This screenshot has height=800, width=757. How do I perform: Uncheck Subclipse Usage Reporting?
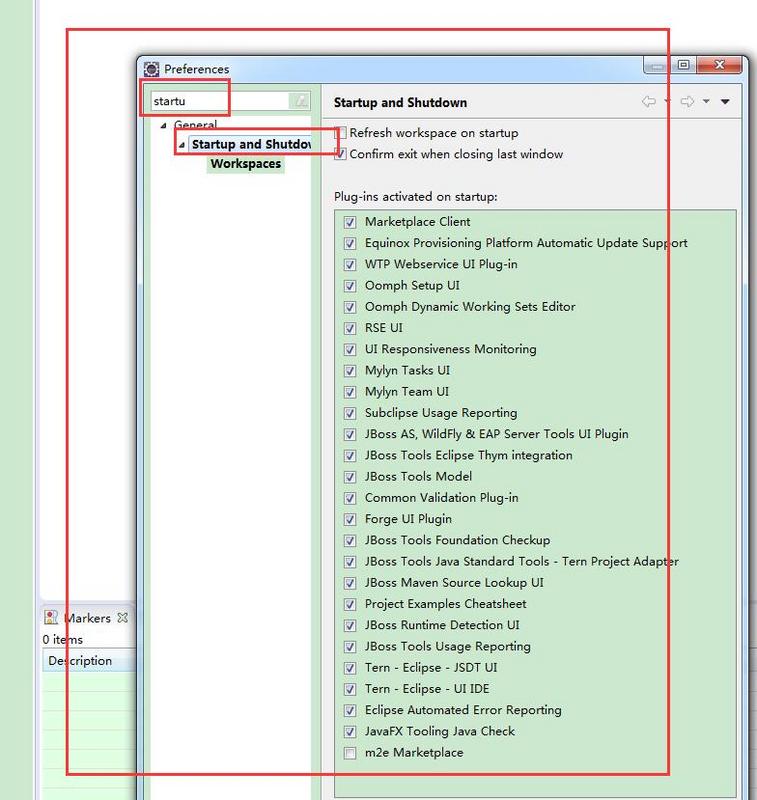click(x=350, y=413)
